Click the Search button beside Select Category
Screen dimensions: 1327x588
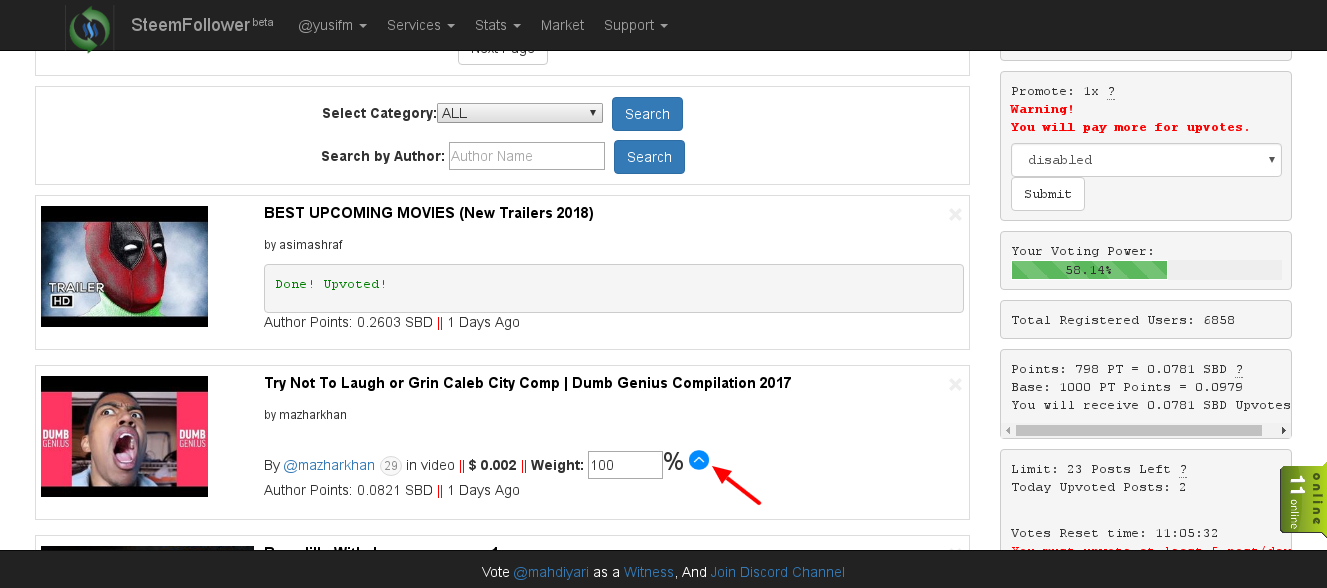coord(646,113)
